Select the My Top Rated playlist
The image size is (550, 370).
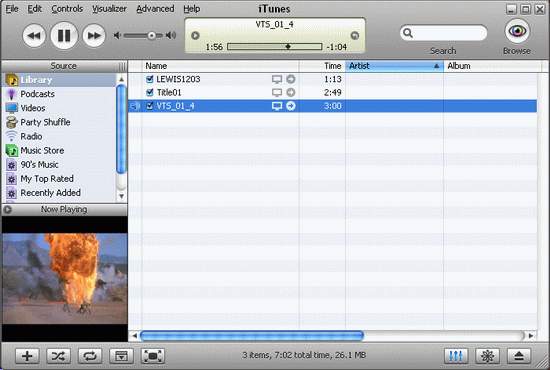click(x=59, y=179)
